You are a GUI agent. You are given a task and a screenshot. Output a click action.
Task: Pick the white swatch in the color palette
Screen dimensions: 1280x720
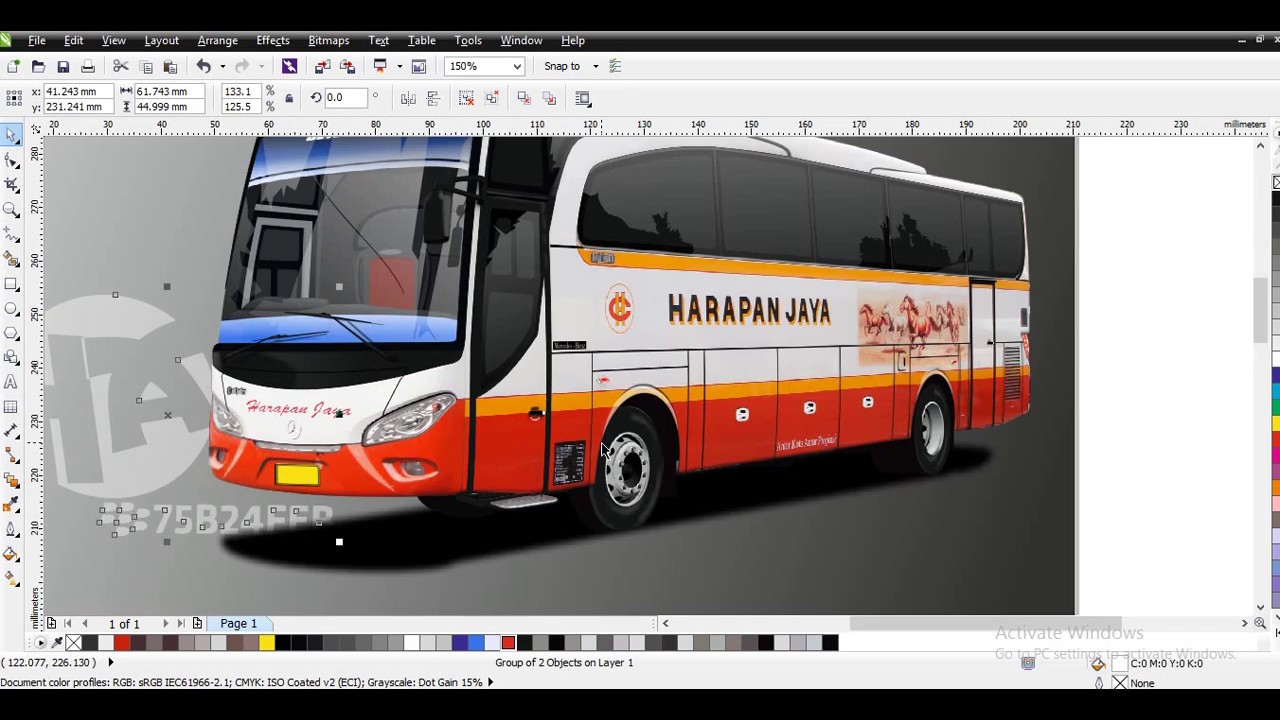410,643
